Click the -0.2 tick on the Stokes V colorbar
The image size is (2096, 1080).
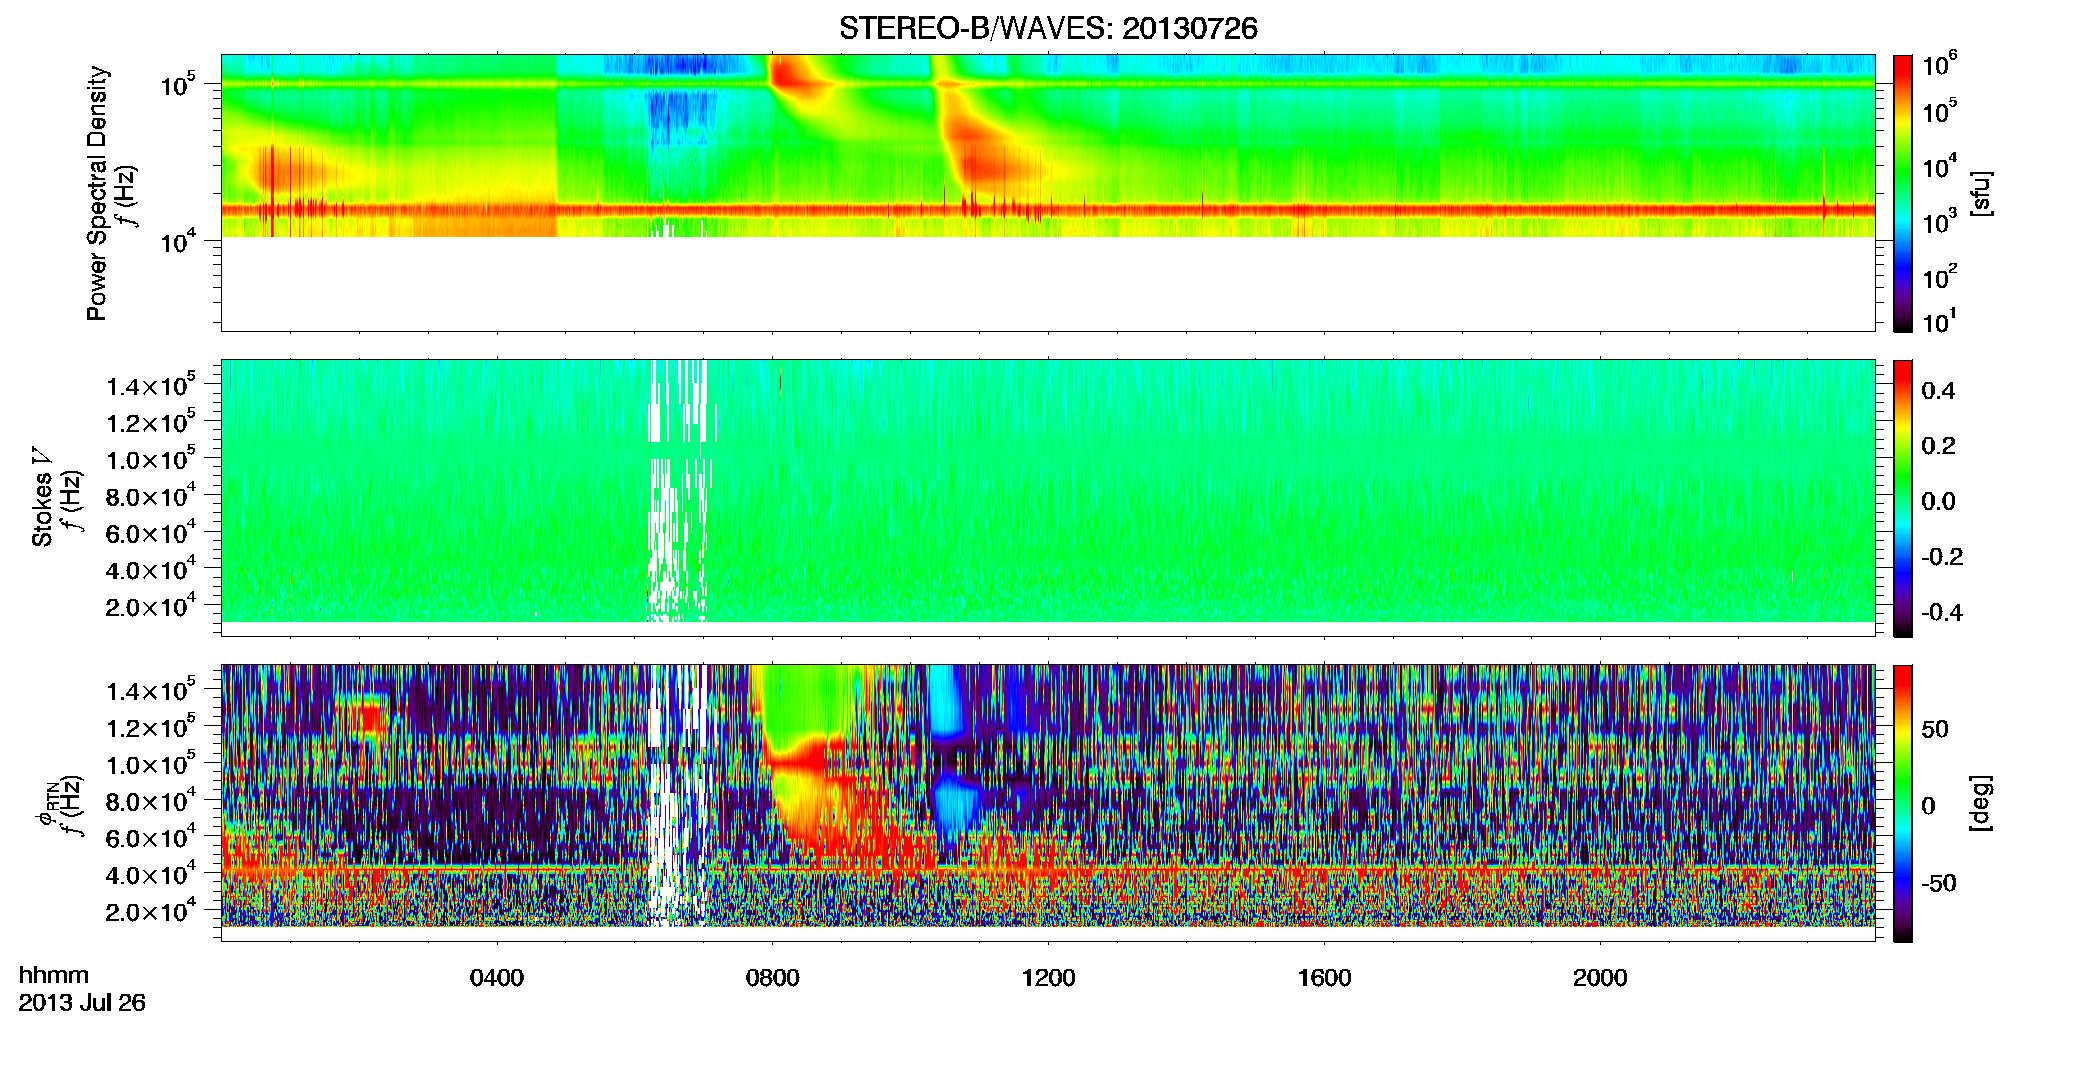(1942, 556)
